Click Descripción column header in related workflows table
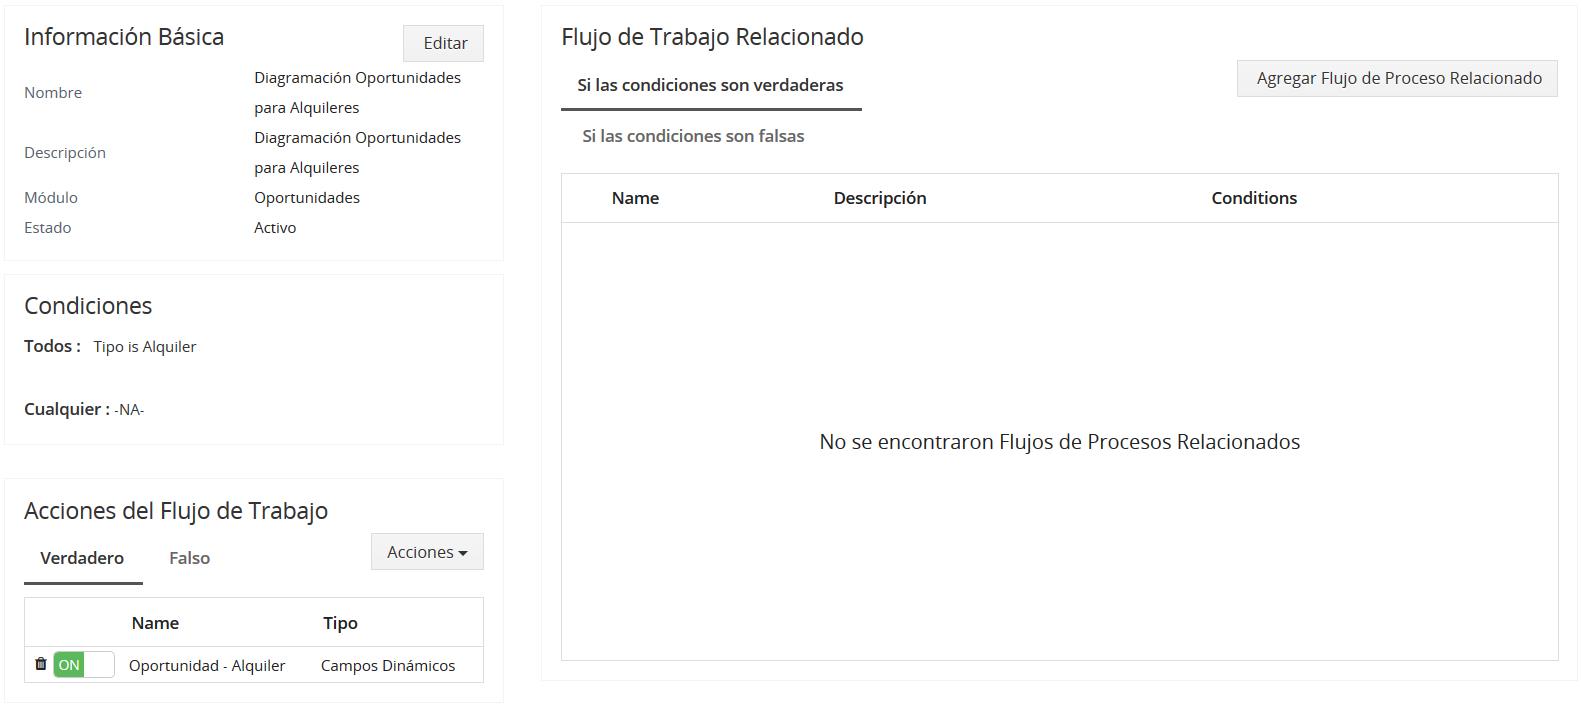 tap(880, 198)
